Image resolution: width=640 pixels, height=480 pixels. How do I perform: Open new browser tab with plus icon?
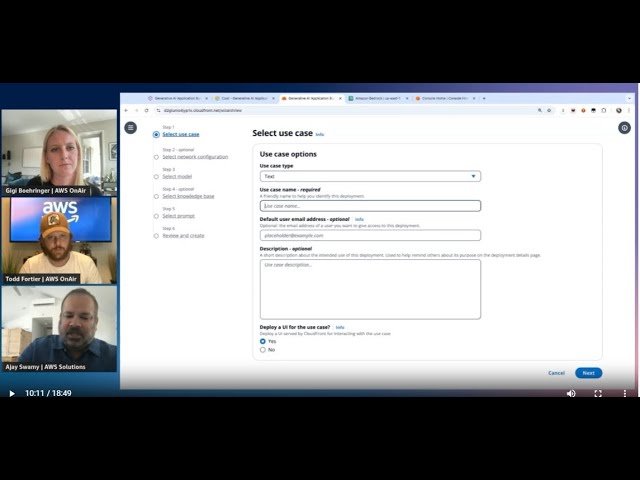point(484,98)
